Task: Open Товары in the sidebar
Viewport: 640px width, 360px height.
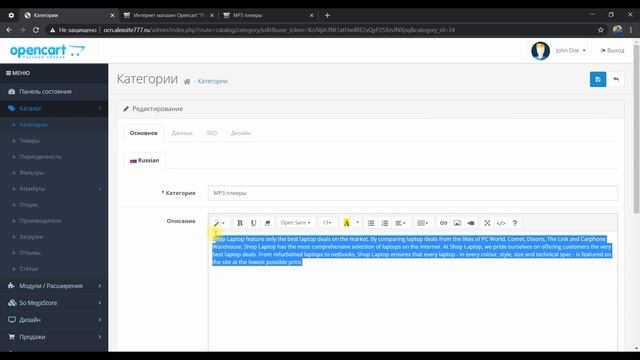Action: point(54,141)
